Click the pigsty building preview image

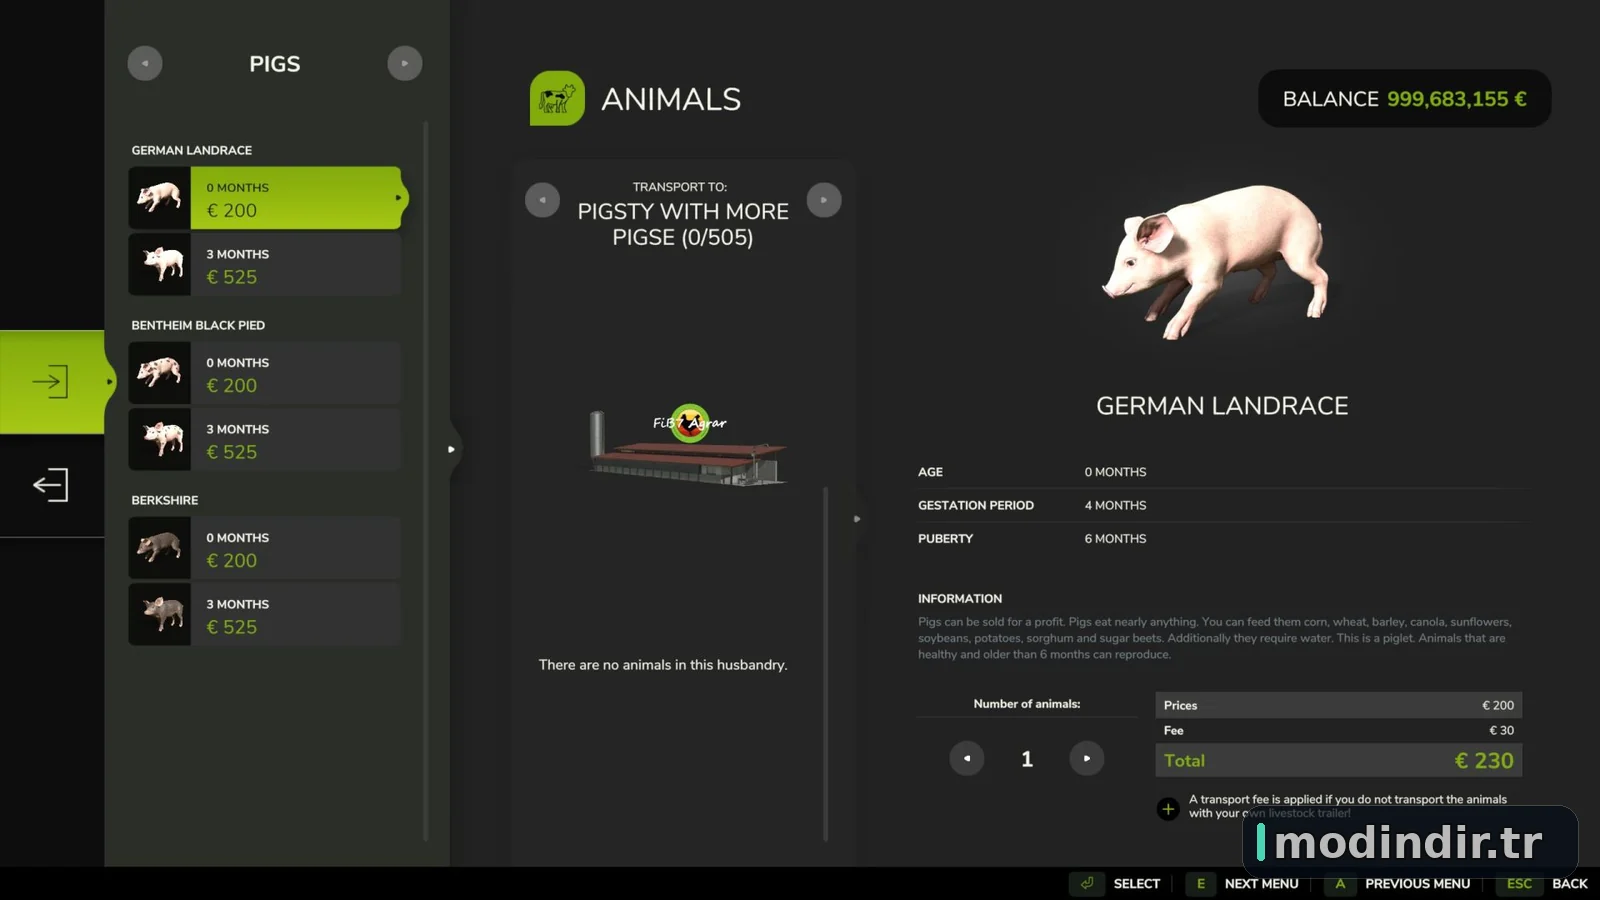[687, 447]
